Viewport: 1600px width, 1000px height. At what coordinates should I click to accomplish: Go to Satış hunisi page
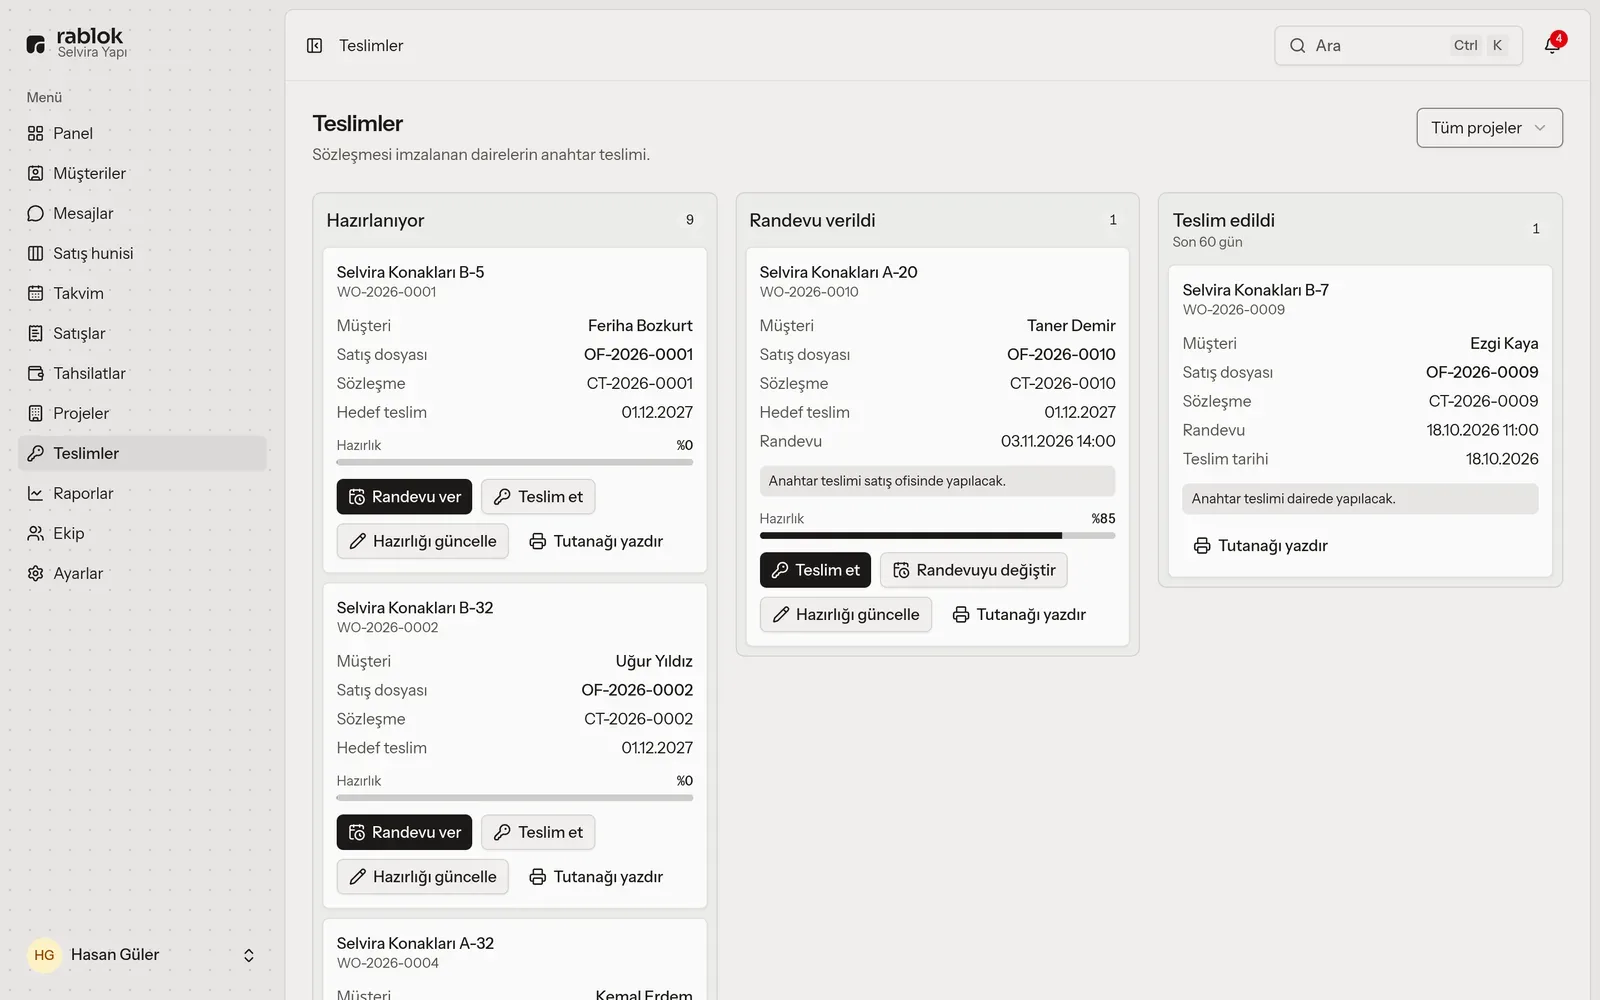pyautogui.click(x=142, y=253)
